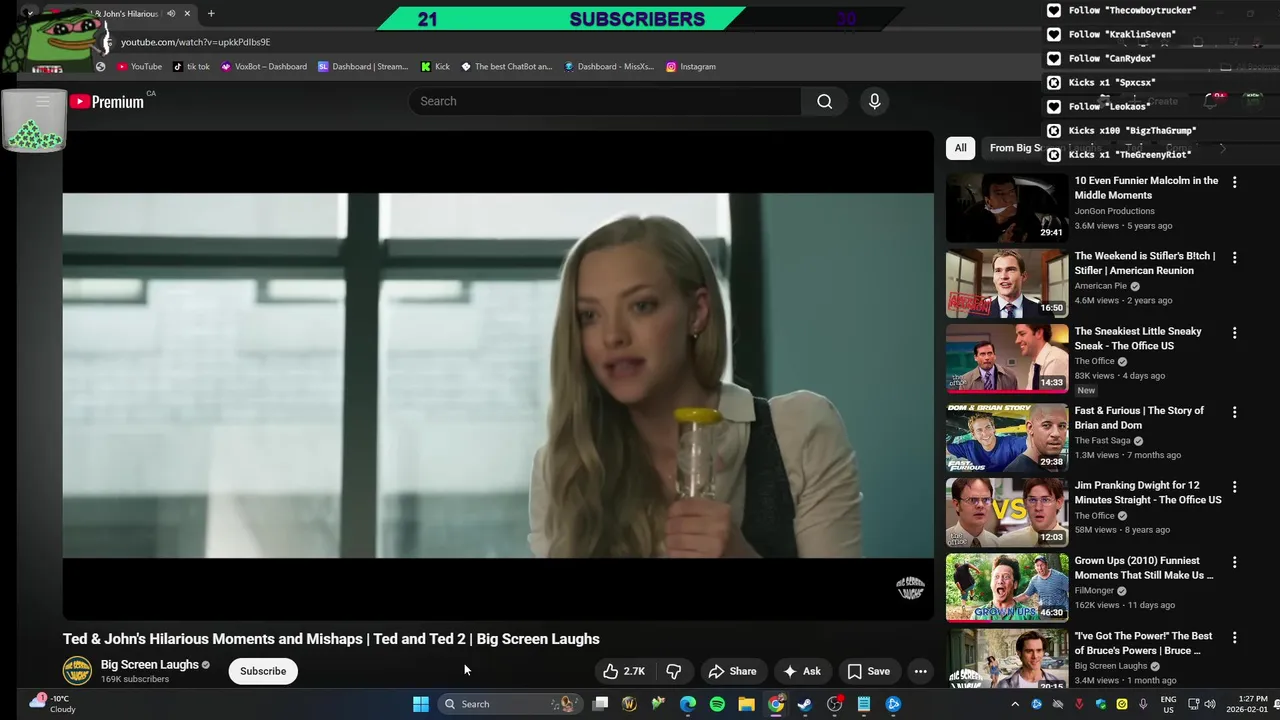Open options for Jim Pranking Dwight video
This screenshot has width=1280, height=720.
coord(1234,487)
